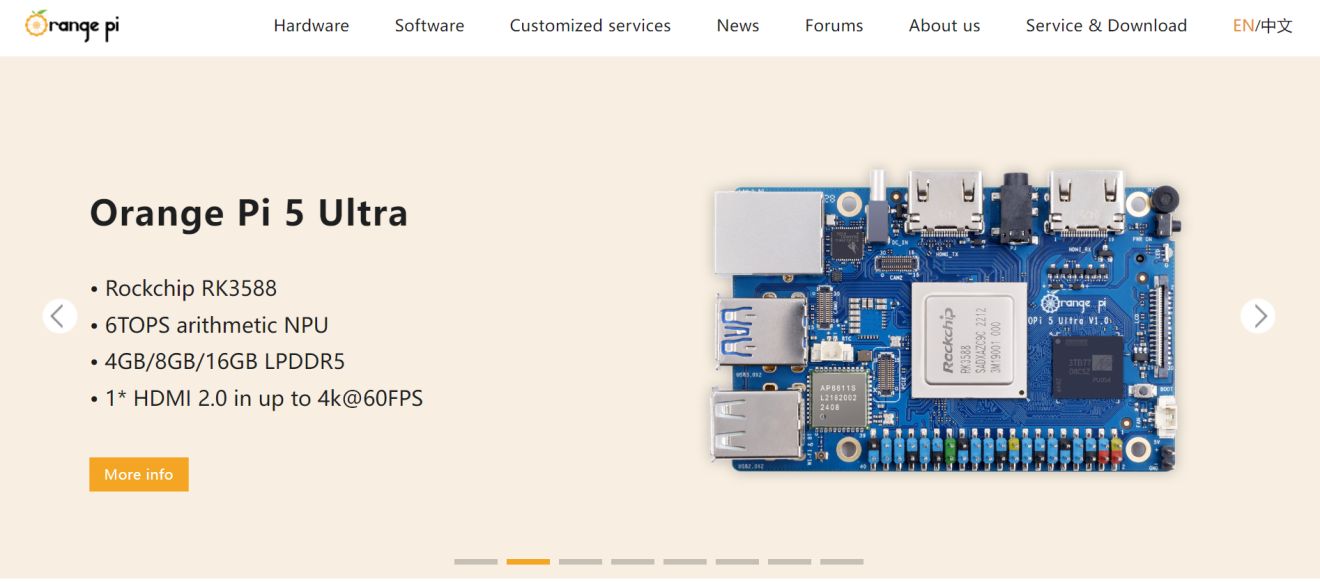Select the sixth carousel slide indicator
Viewport: 1320px width, 582px height.
[737, 562]
